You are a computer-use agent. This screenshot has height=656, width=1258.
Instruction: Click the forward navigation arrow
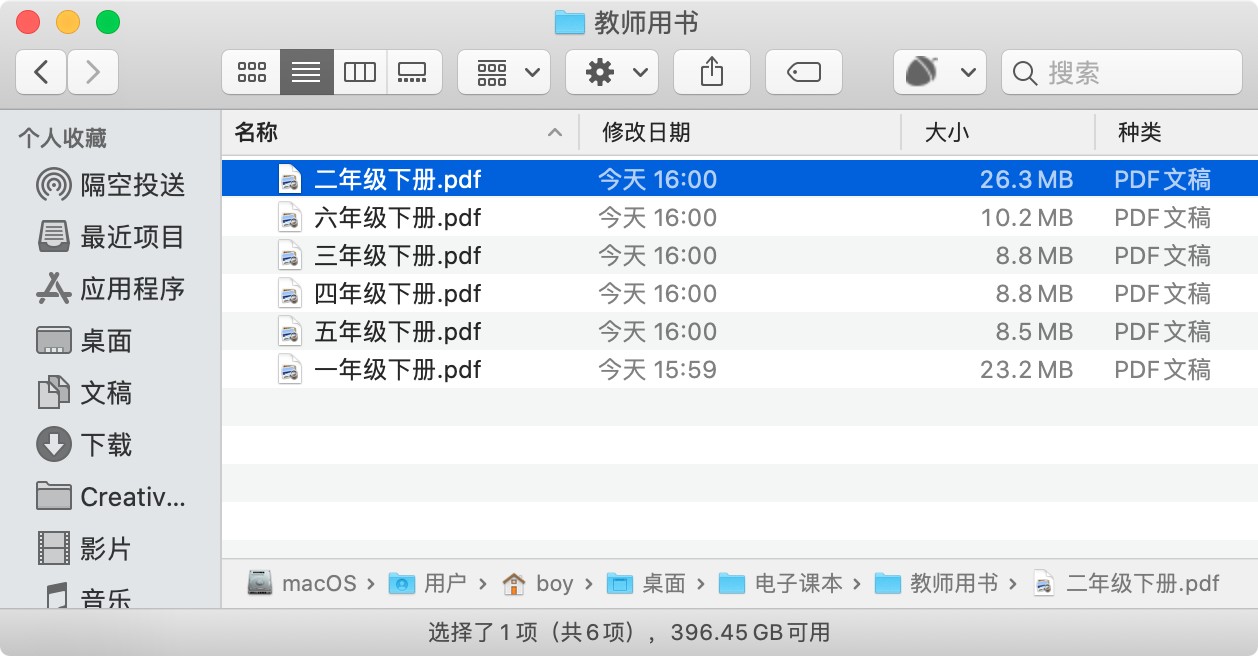[x=93, y=72]
